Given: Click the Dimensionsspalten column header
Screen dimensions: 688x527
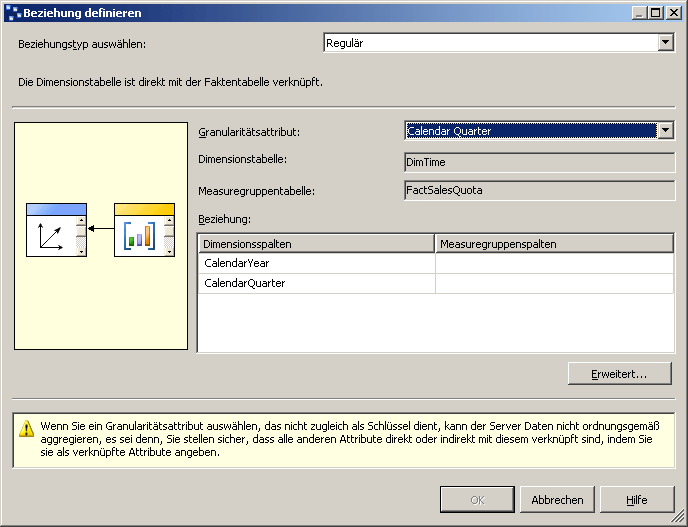Looking at the screenshot, I should click(x=316, y=244).
